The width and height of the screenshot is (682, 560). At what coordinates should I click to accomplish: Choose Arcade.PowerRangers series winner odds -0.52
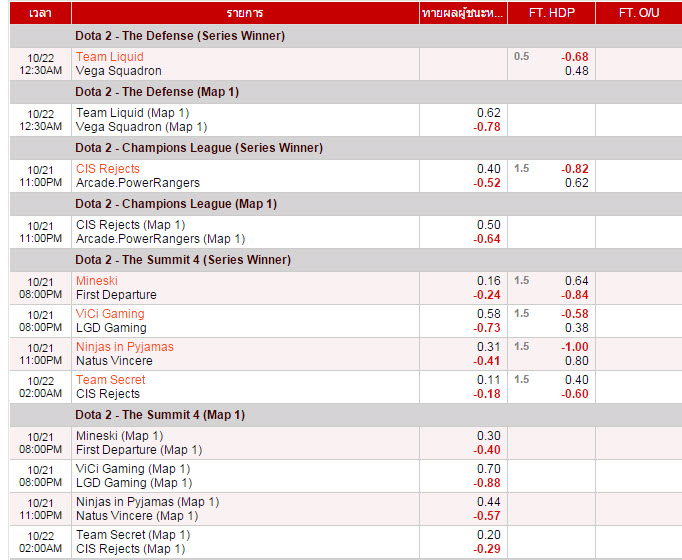(487, 183)
